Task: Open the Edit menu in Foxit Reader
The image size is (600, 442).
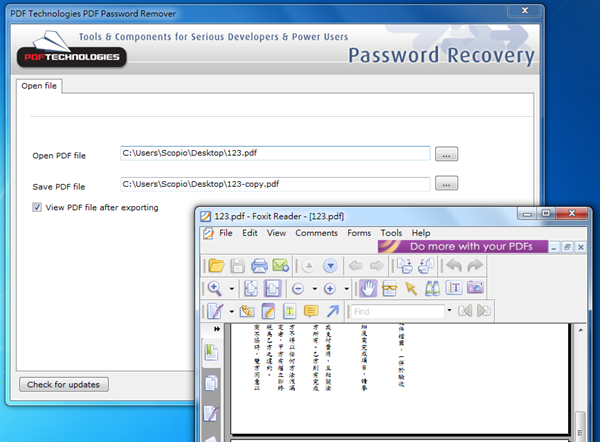Action: [x=249, y=233]
